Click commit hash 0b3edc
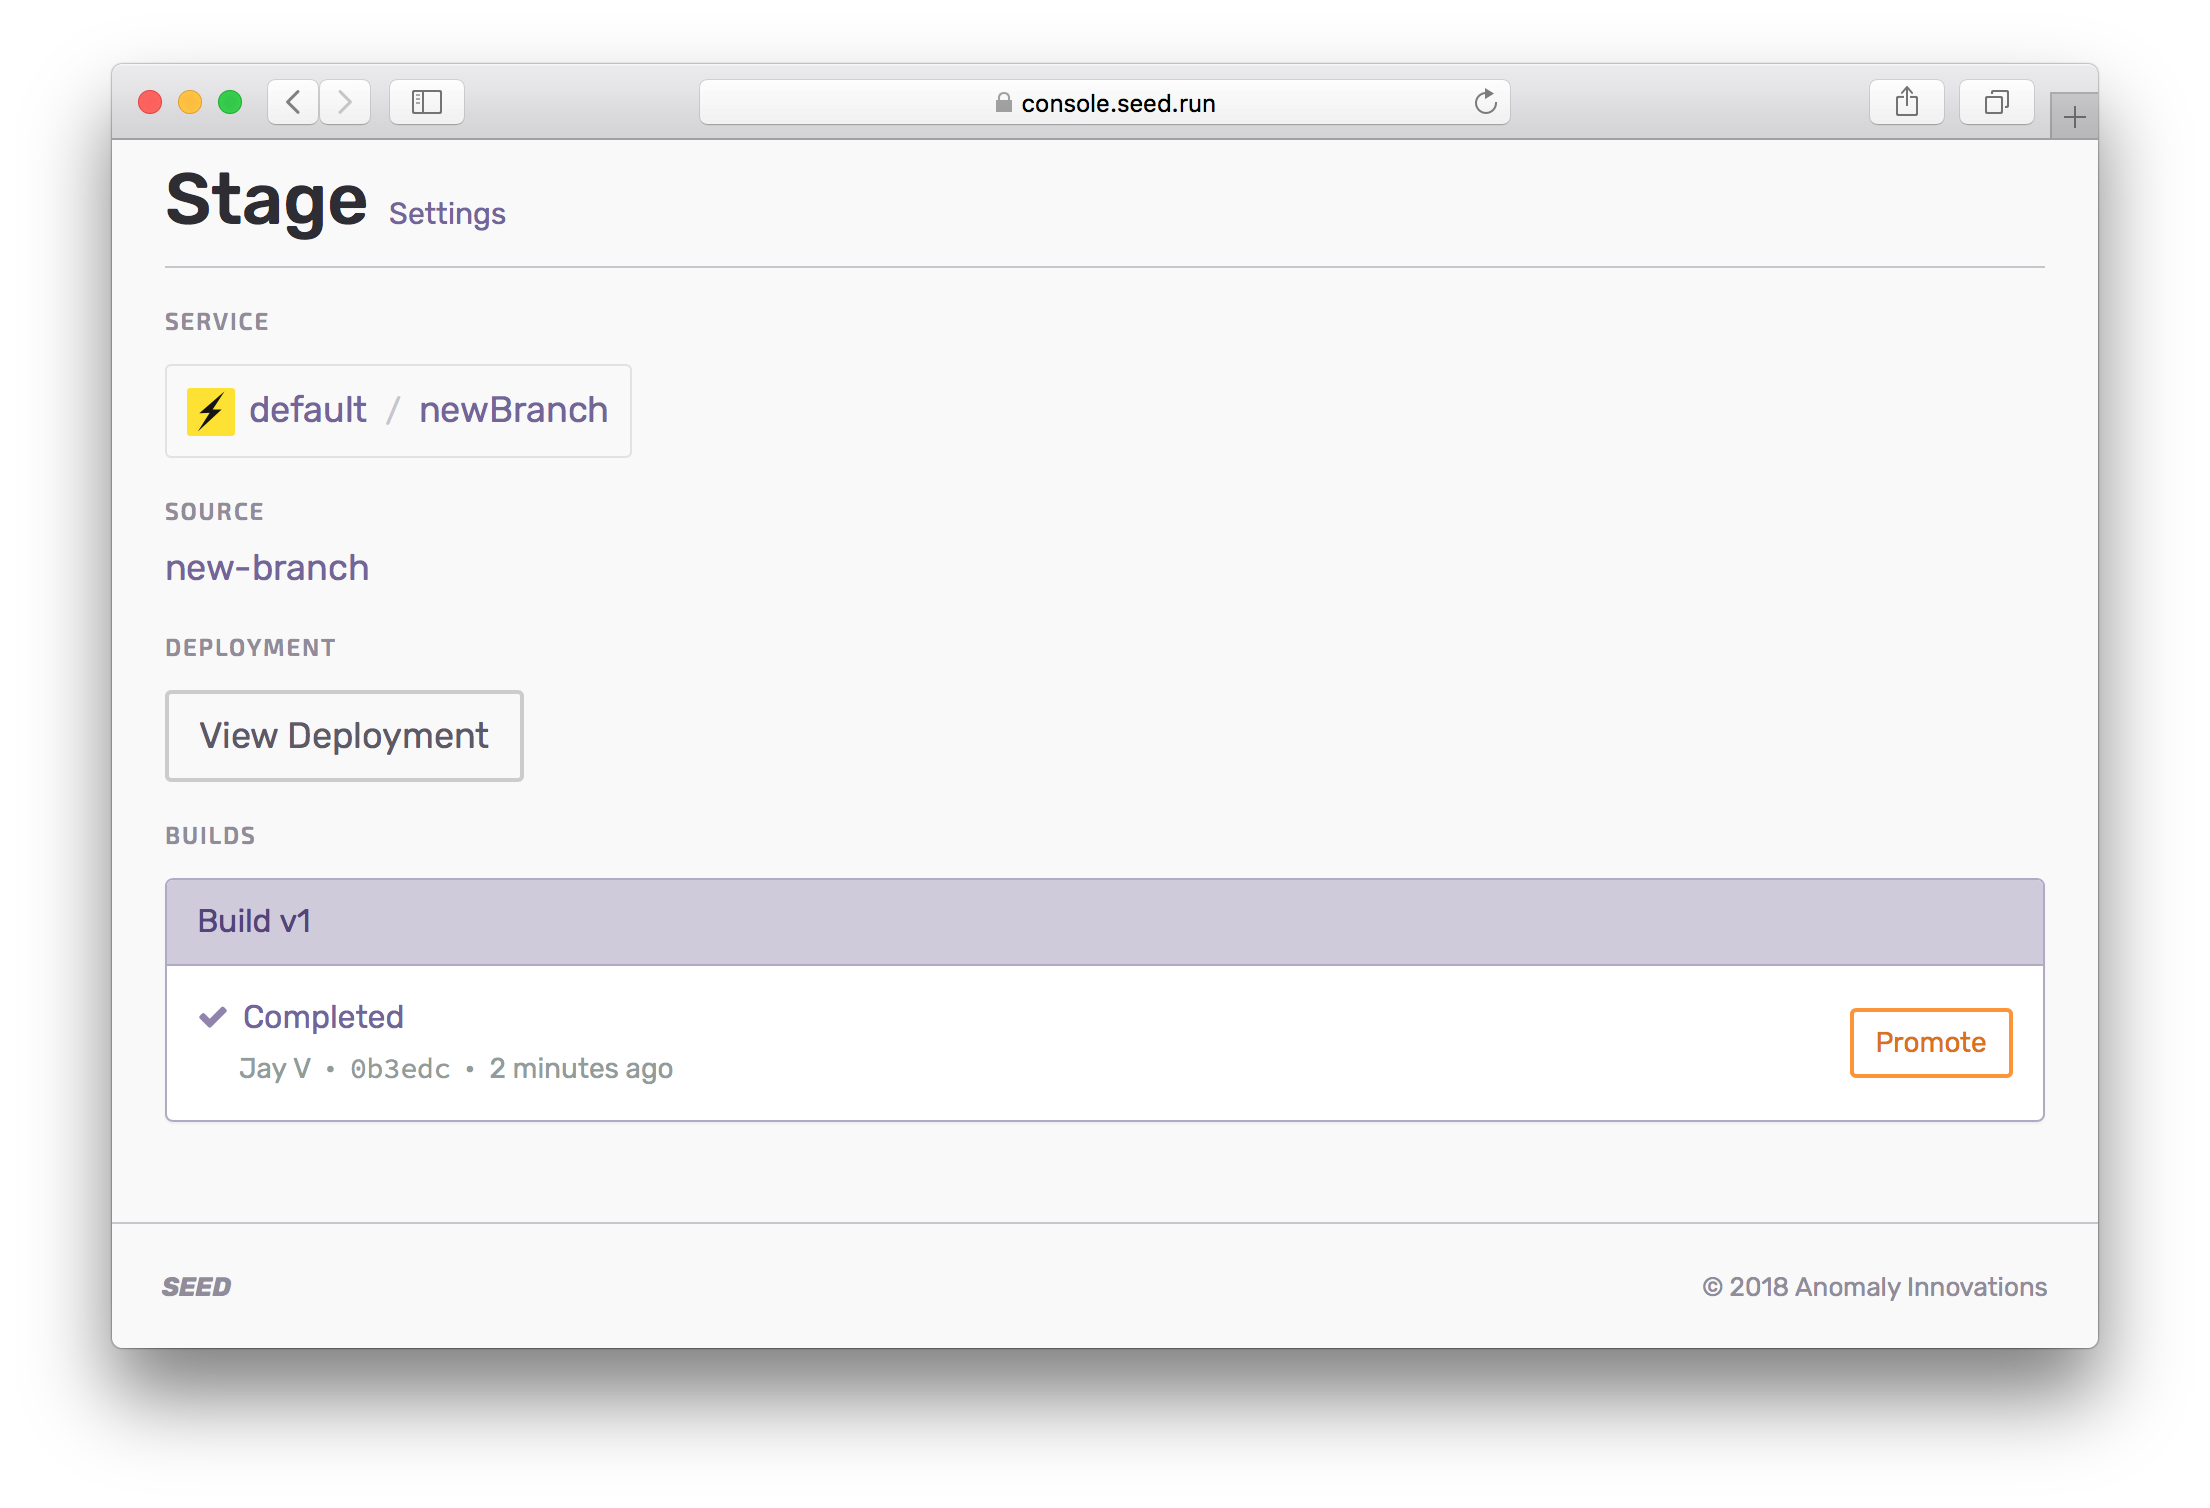The image size is (2210, 1508). (400, 1069)
